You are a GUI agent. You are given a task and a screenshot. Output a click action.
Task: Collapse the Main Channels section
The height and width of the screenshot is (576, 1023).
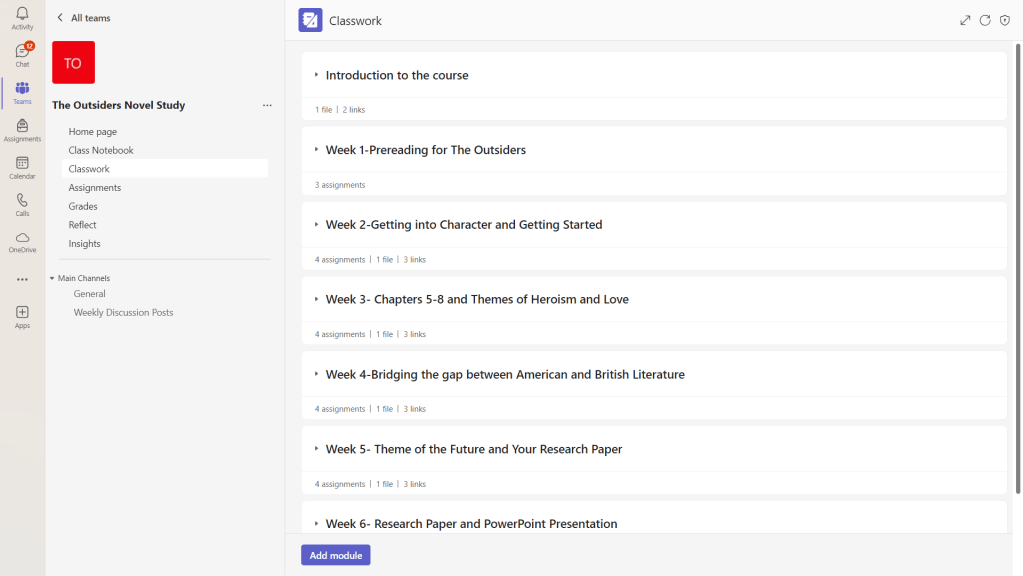coord(52,278)
